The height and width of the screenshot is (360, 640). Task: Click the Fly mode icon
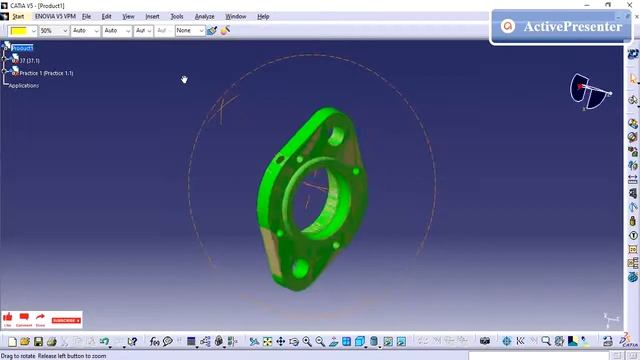click(x=254, y=341)
